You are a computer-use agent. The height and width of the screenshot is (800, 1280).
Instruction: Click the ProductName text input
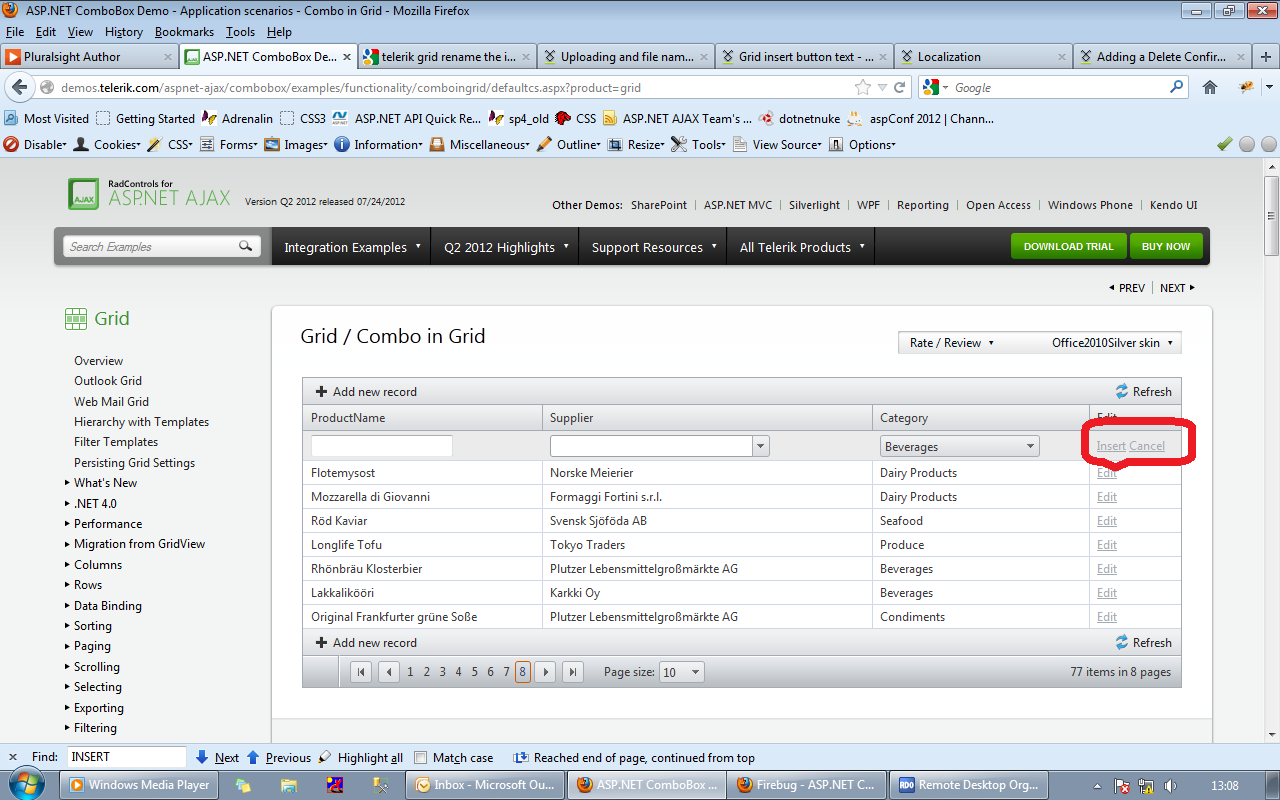pos(382,446)
